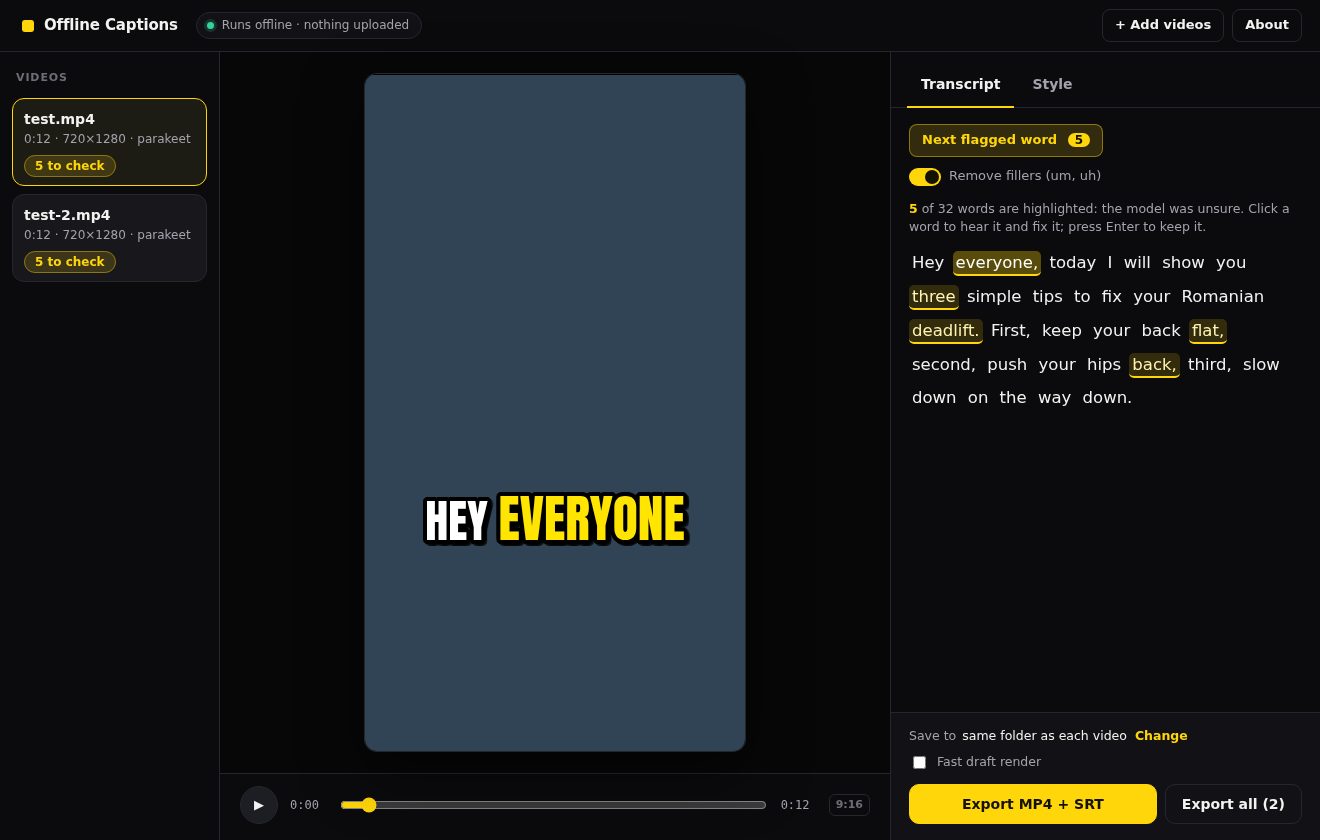Image resolution: width=1320 pixels, height=840 pixels.
Task: Click the green offline status dot
Action: 210,26
